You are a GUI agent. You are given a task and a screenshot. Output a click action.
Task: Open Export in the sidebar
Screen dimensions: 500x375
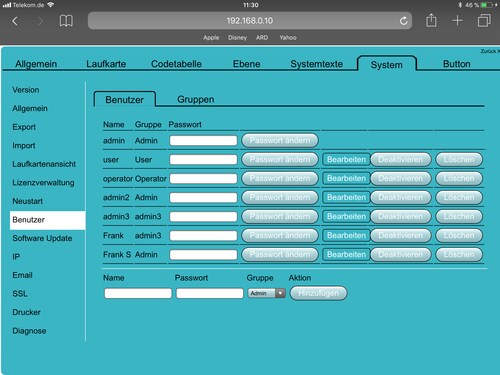point(24,127)
